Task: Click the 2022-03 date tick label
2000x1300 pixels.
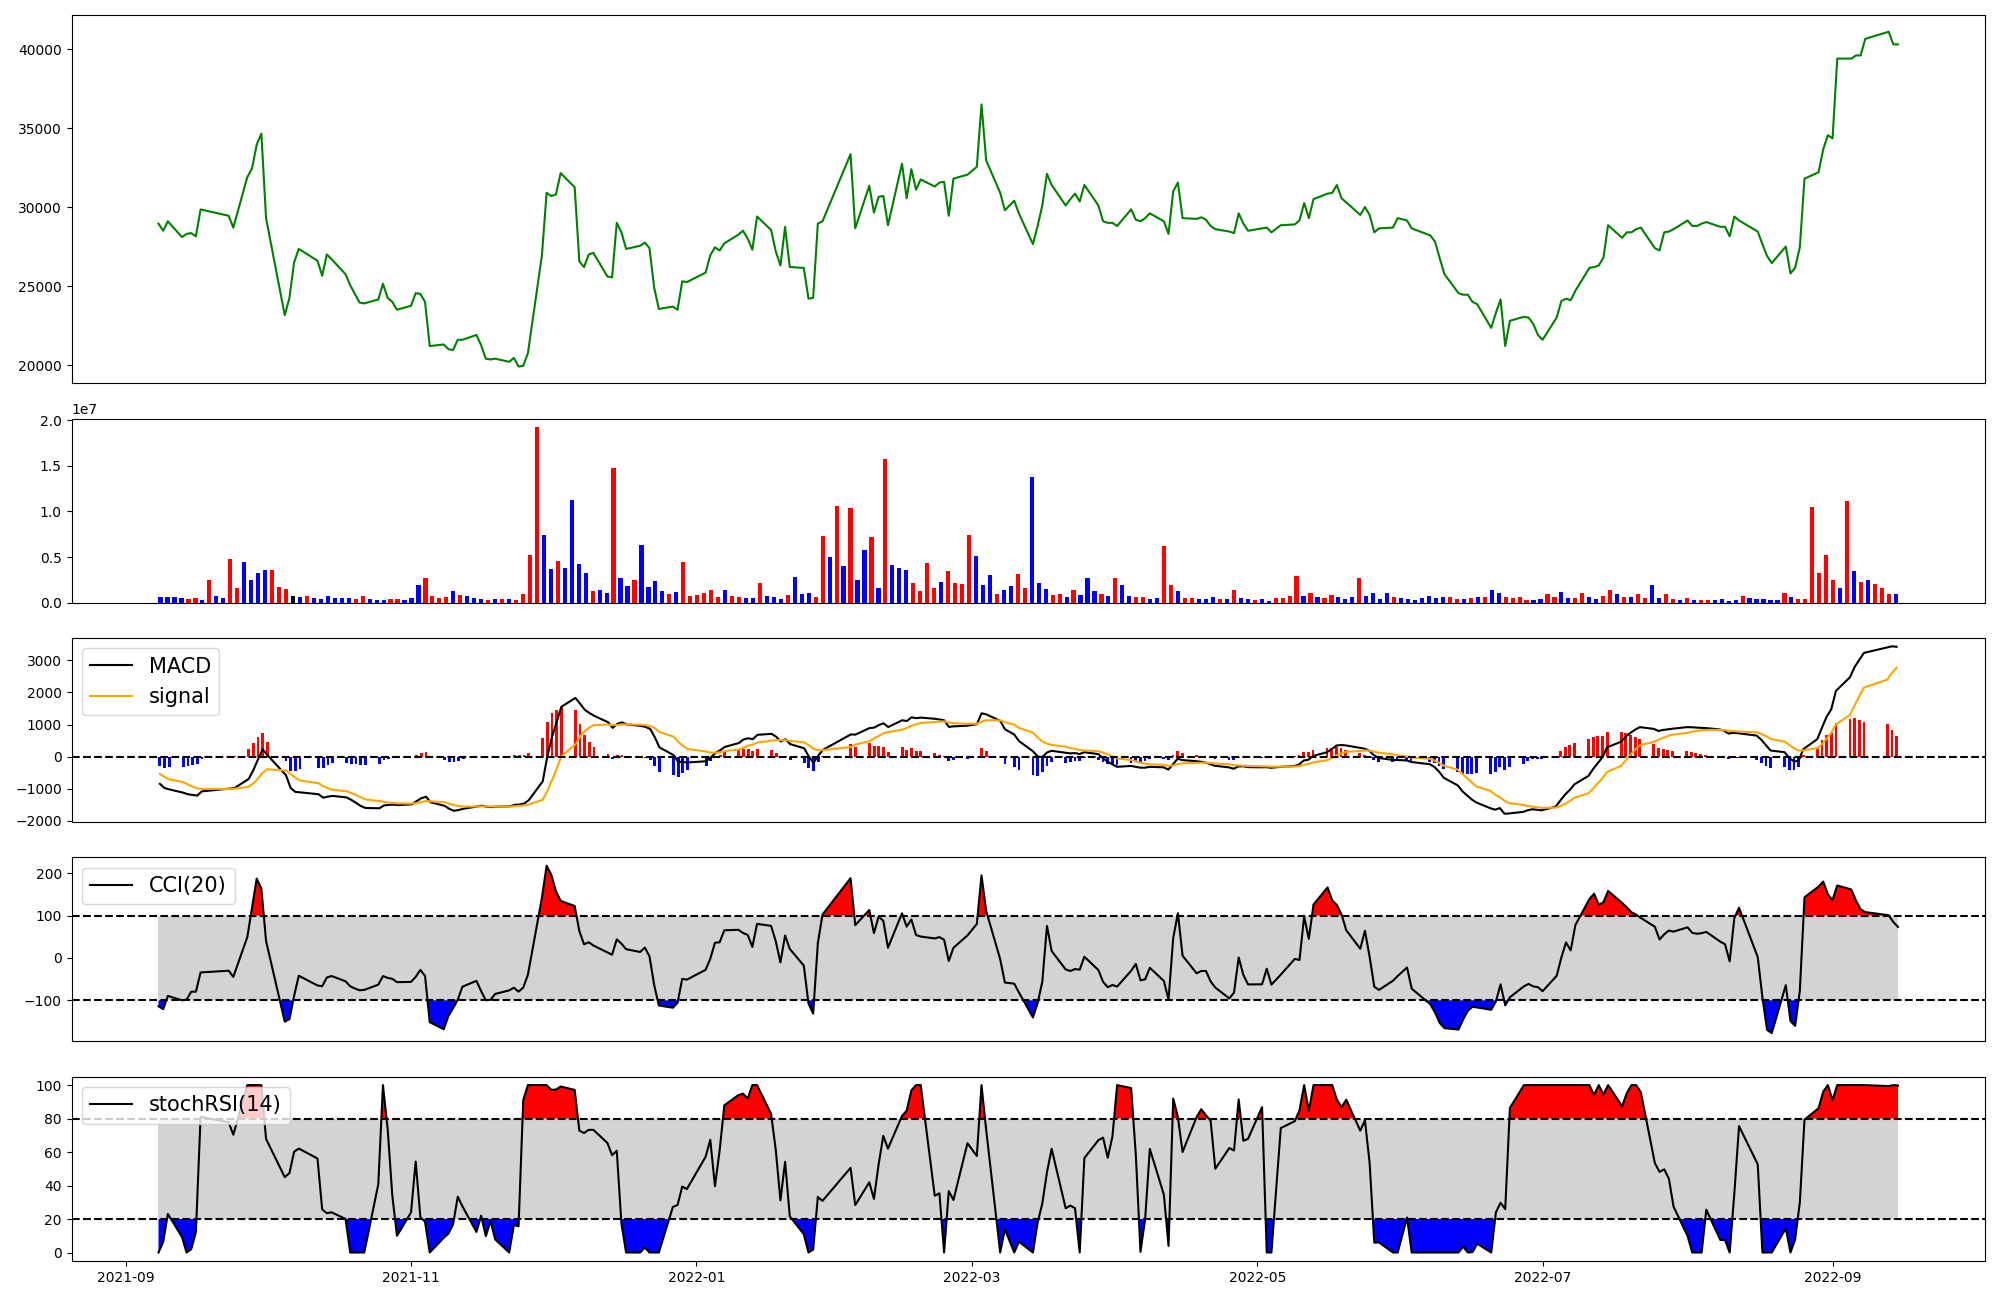Action: 972,1277
